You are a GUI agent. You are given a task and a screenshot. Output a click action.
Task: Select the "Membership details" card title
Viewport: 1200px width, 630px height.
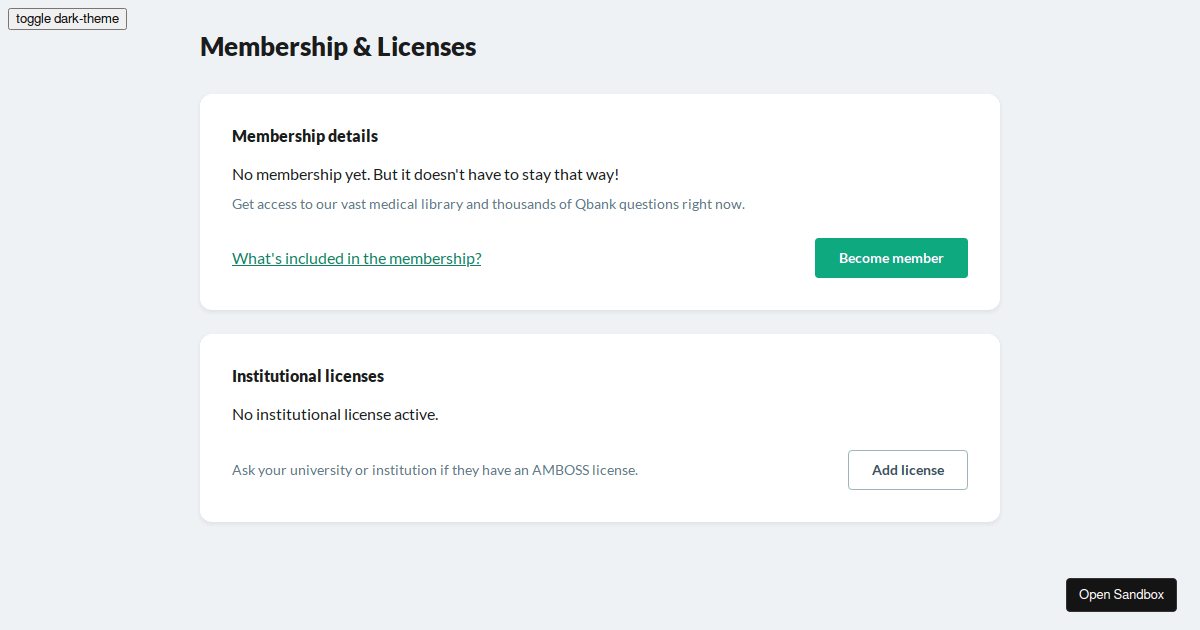click(x=305, y=136)
